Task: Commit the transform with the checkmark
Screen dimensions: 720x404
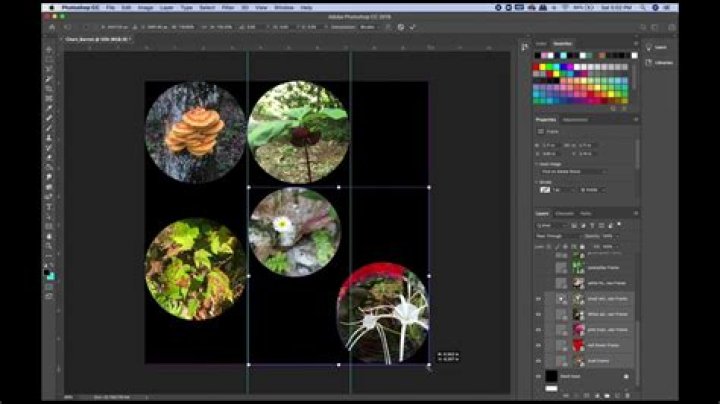Action: pos(412,27)
